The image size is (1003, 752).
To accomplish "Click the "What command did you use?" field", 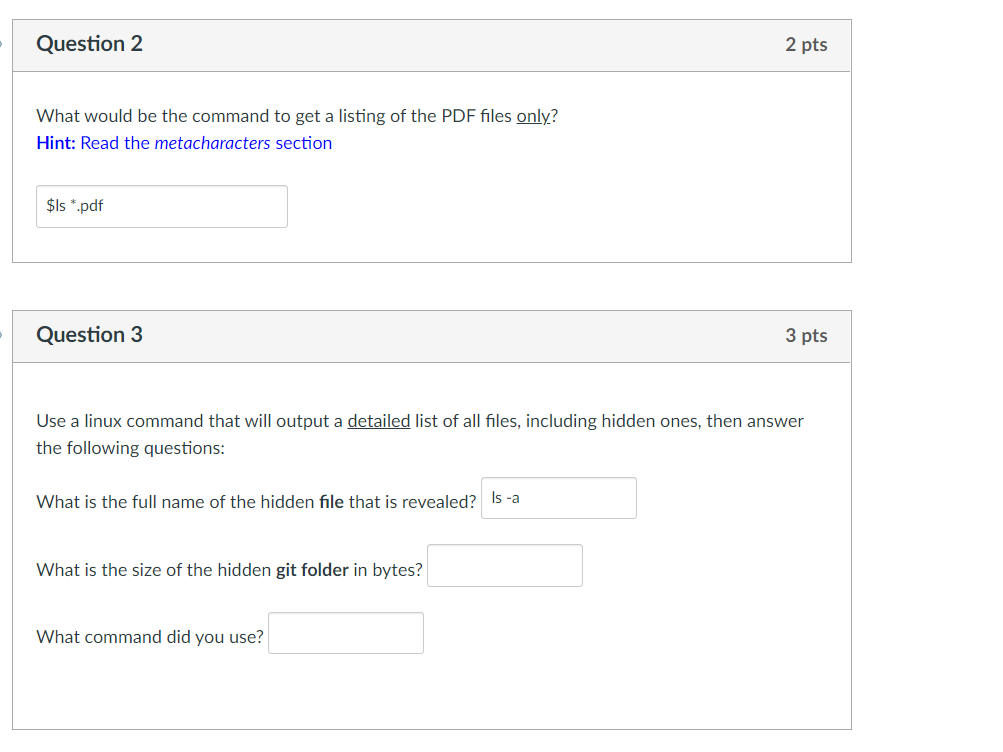I will coord(345,632).
